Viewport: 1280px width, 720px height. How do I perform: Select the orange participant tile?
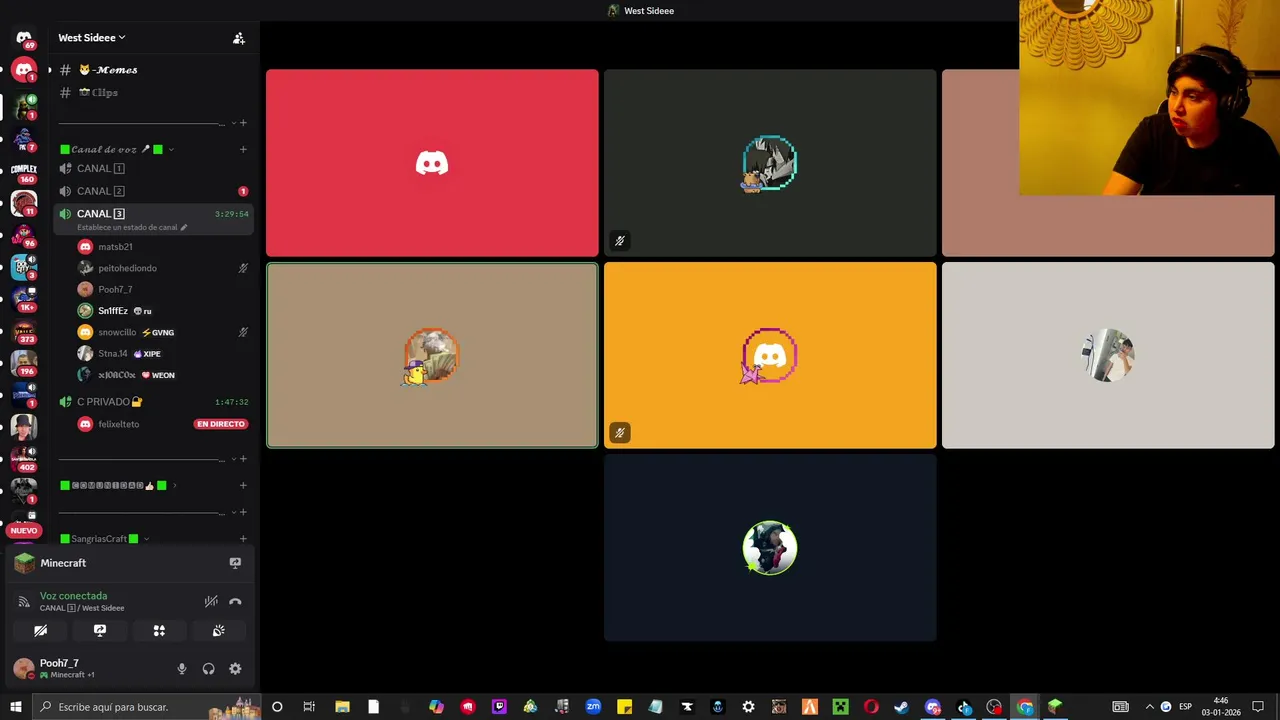(x=770, y=355)
